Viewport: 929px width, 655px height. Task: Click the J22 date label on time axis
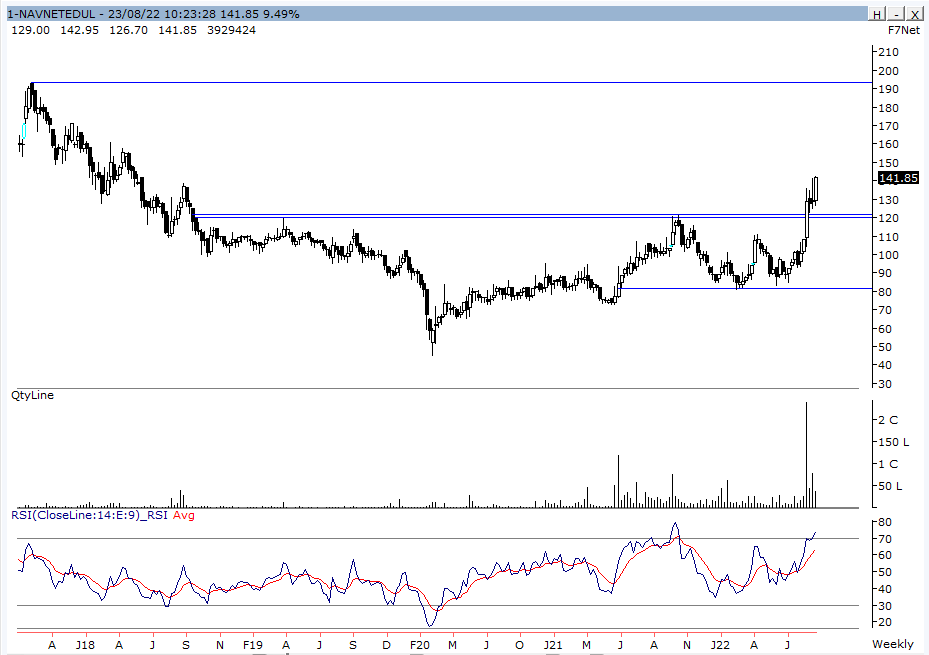[720, 645]
